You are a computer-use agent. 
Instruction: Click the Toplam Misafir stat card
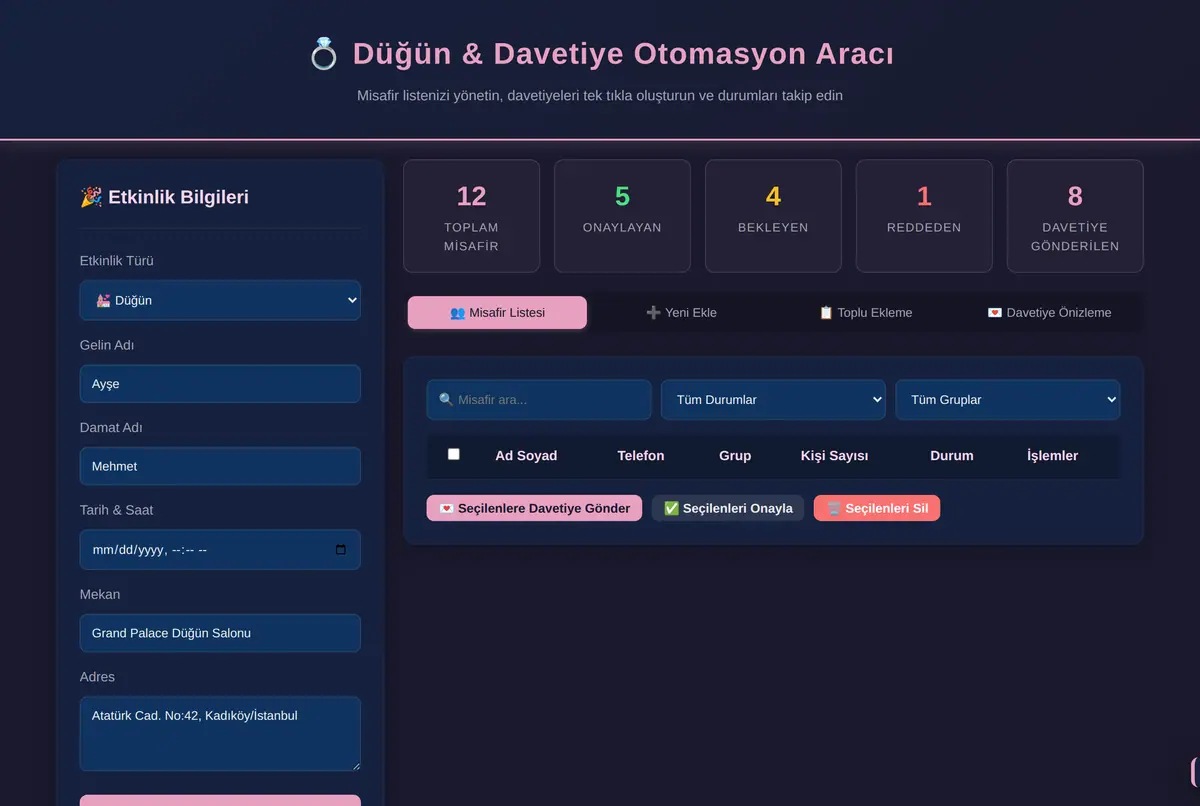472,216
